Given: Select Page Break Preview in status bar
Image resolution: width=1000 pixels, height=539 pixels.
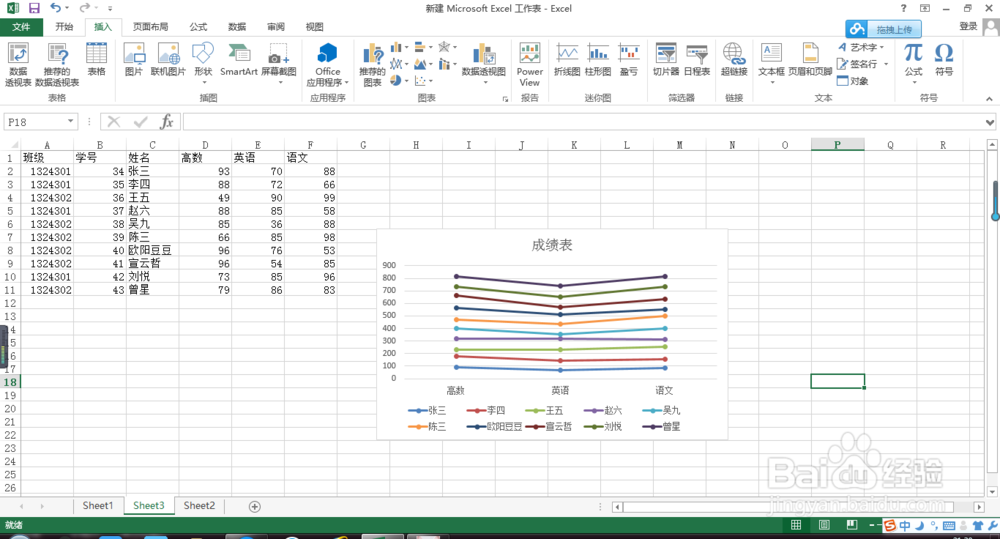Looking at the screenshot, I should 852,525.
